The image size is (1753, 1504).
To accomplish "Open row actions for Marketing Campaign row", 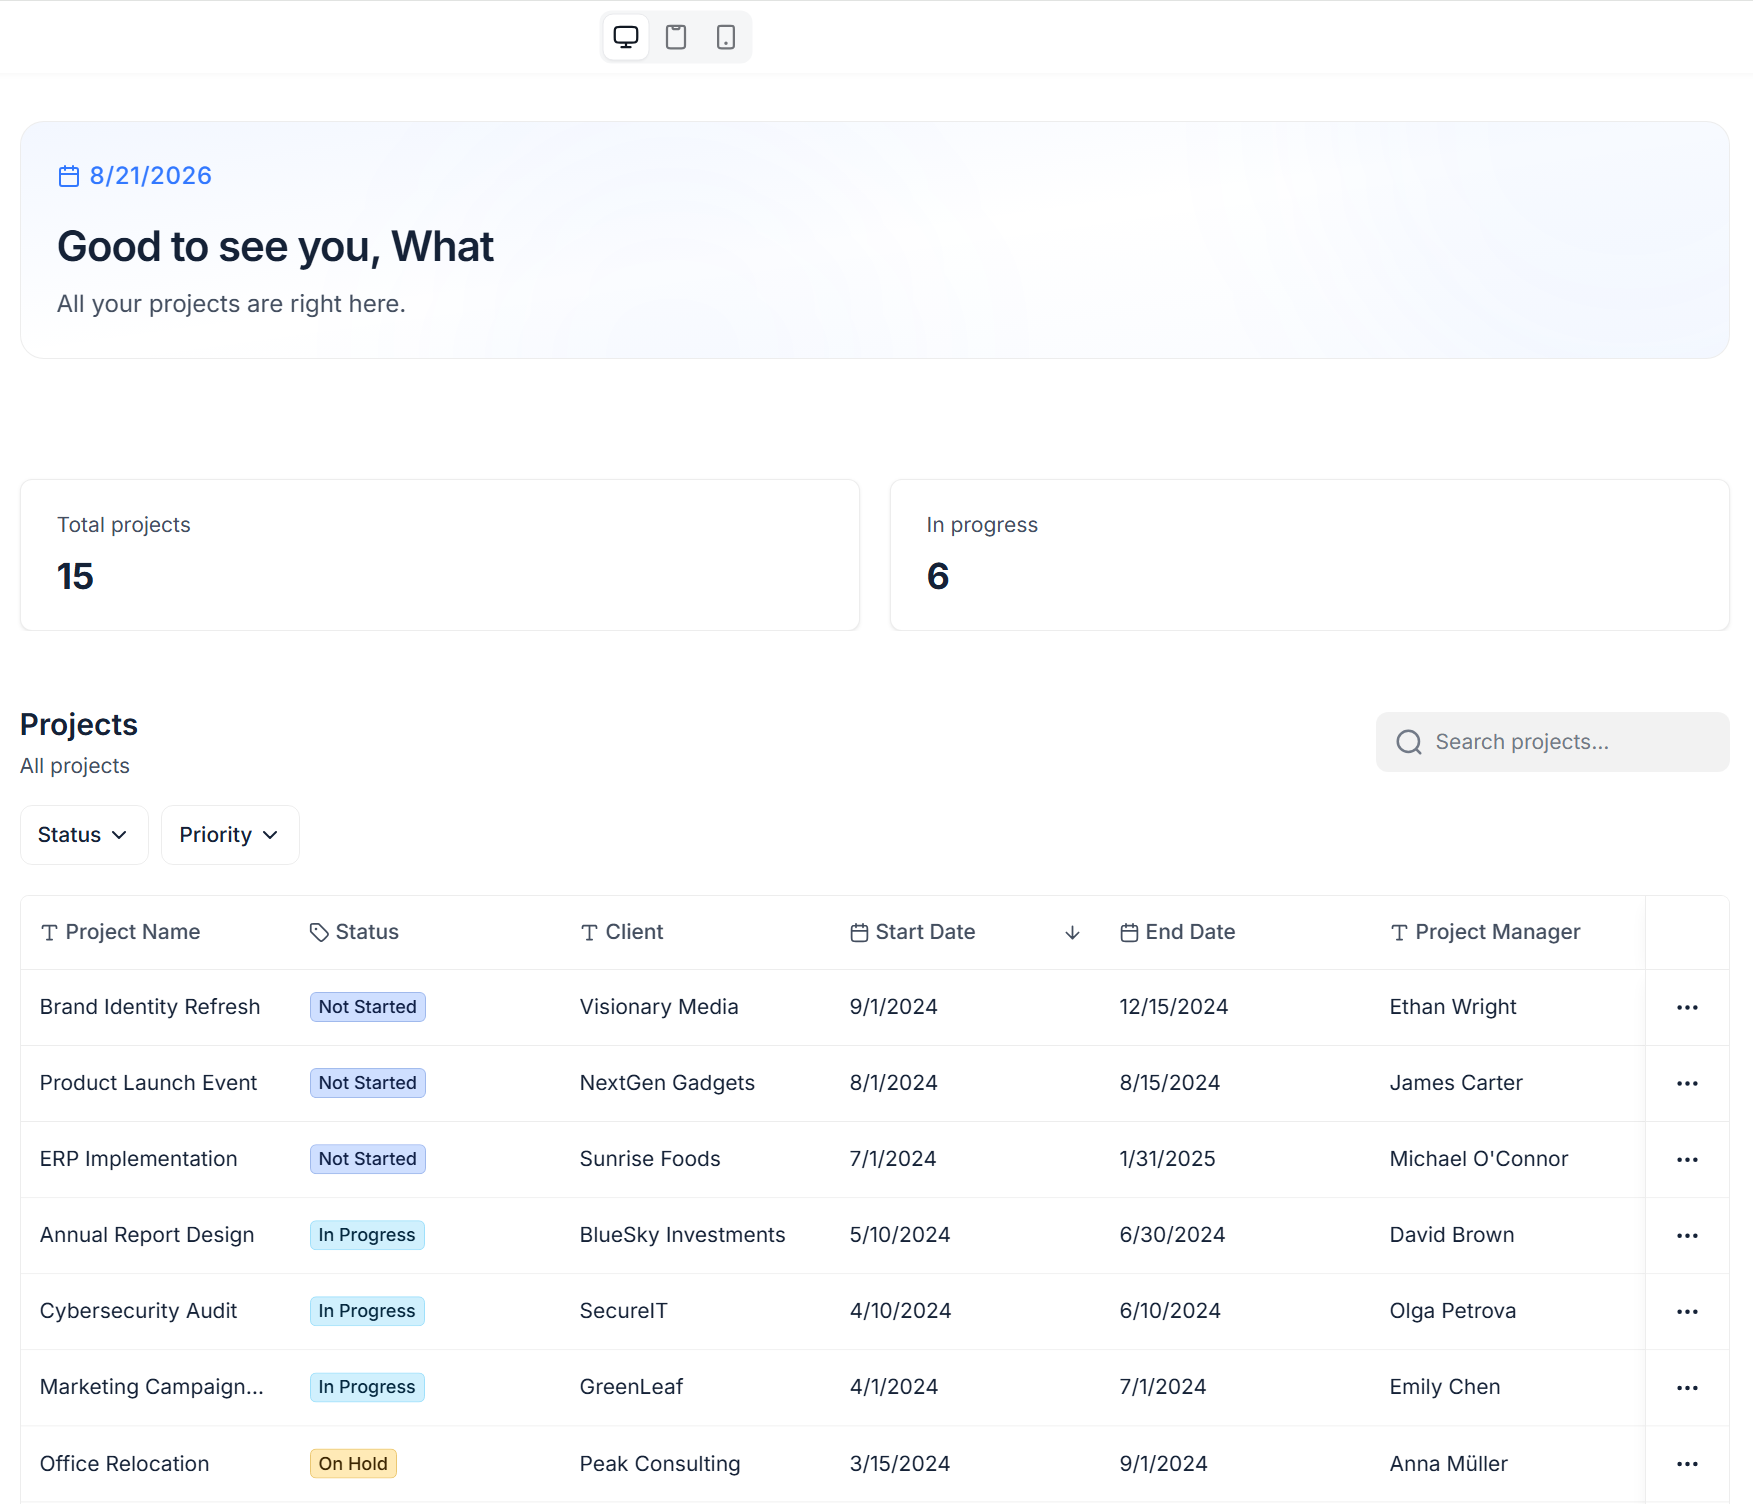I will [x=1687, y=1387].
